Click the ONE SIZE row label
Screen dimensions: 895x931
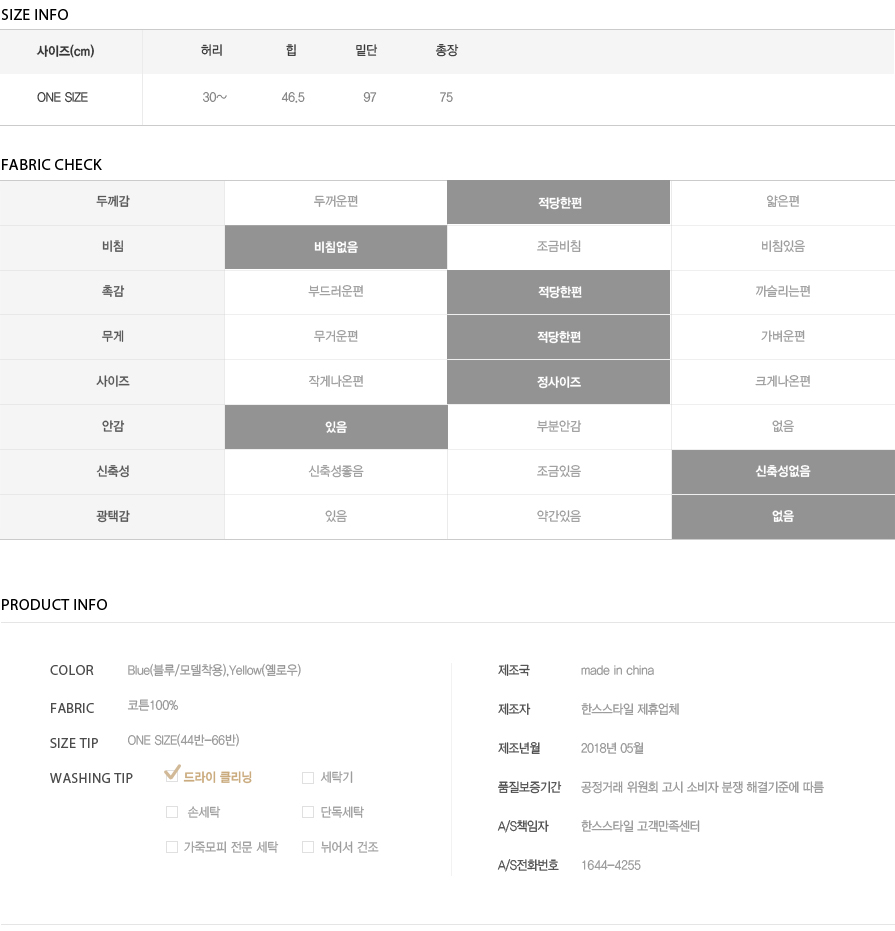pyautogui.click(x=62, y=97)
